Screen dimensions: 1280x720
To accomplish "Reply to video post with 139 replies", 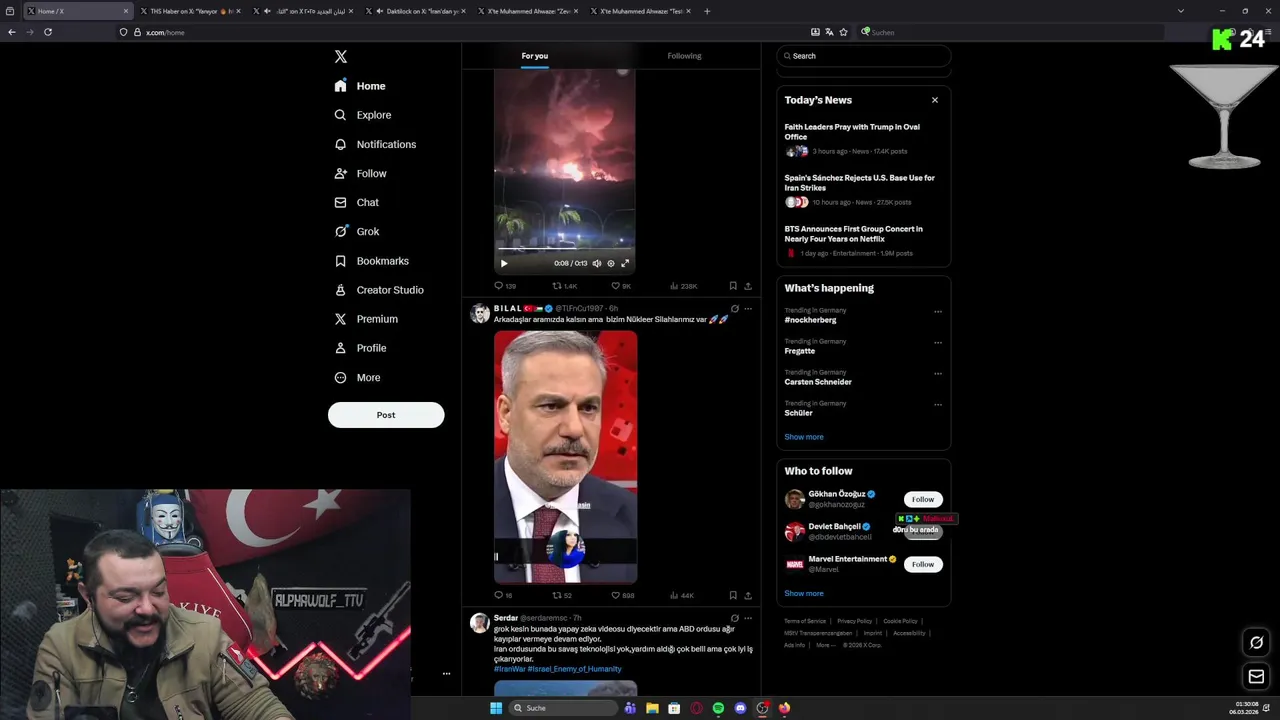I will [505, 286].
